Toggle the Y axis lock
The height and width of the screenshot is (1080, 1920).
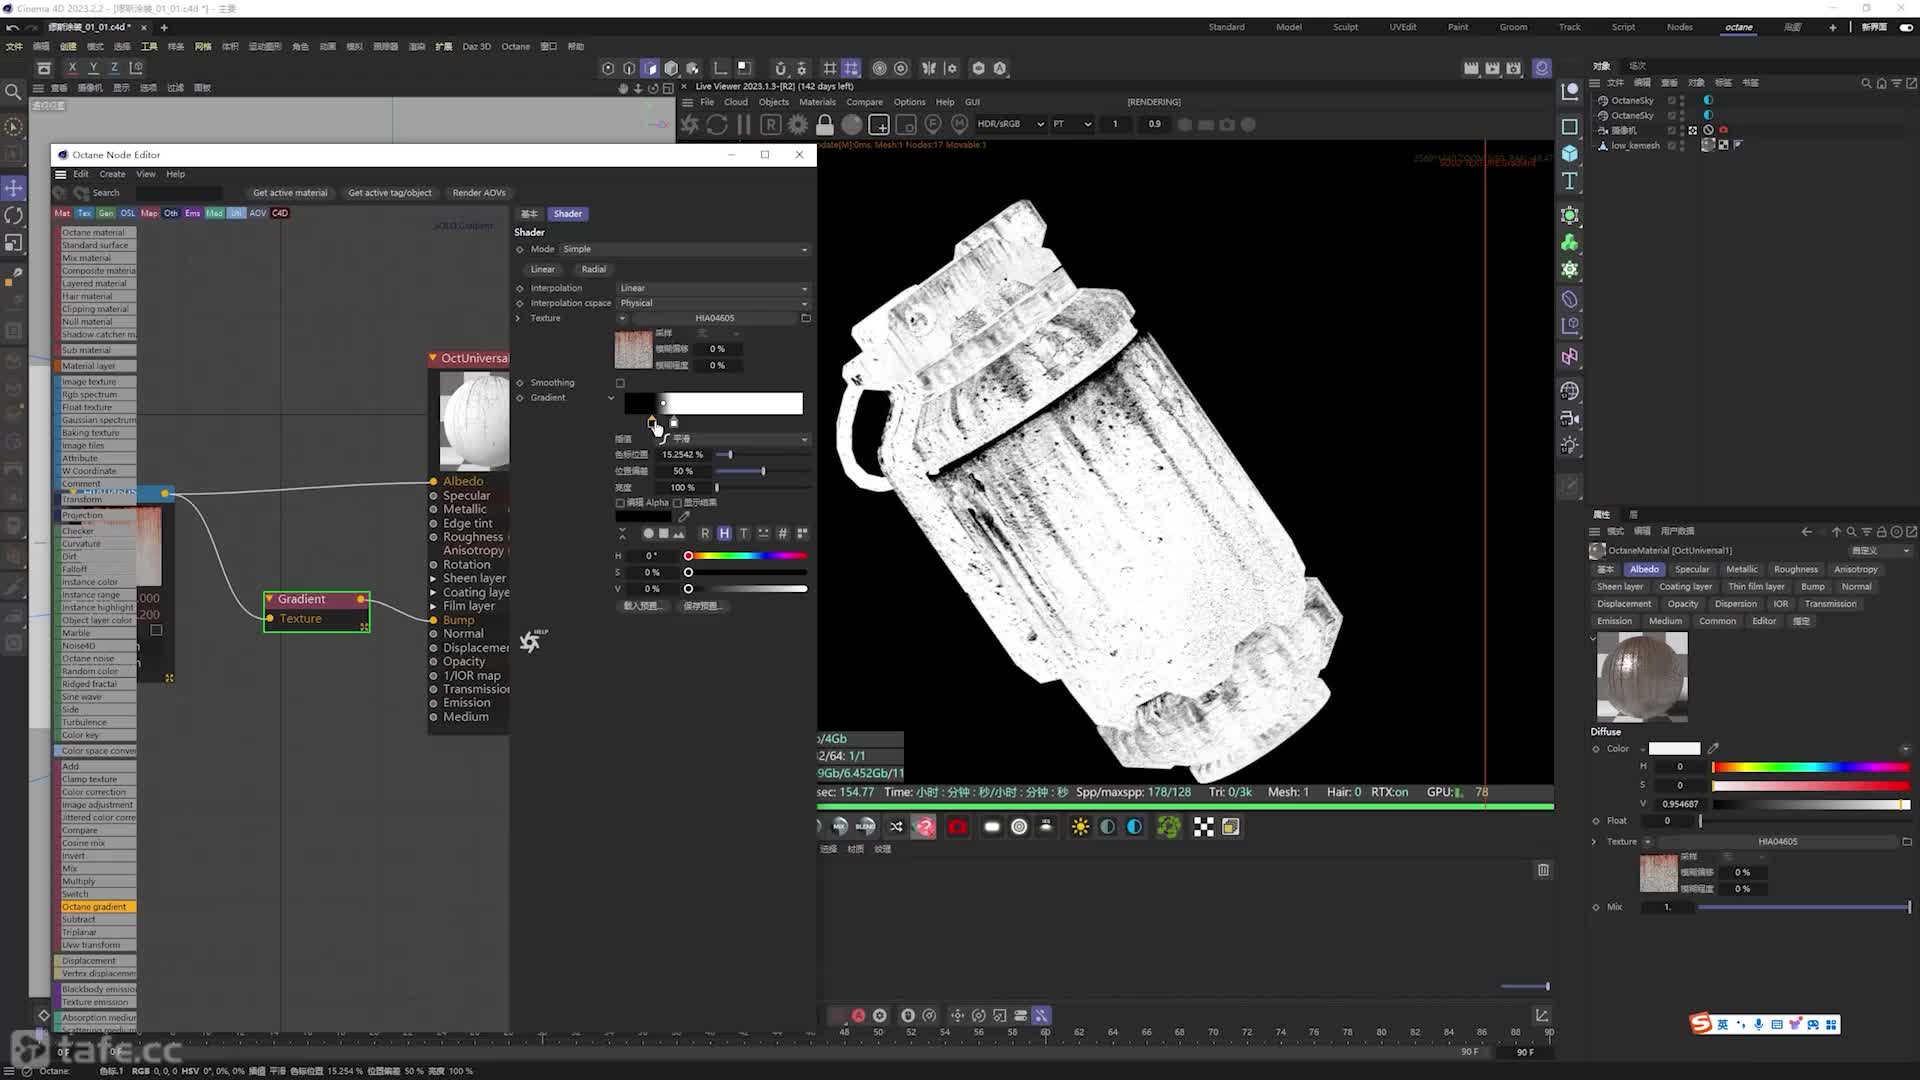pos(93,68)
